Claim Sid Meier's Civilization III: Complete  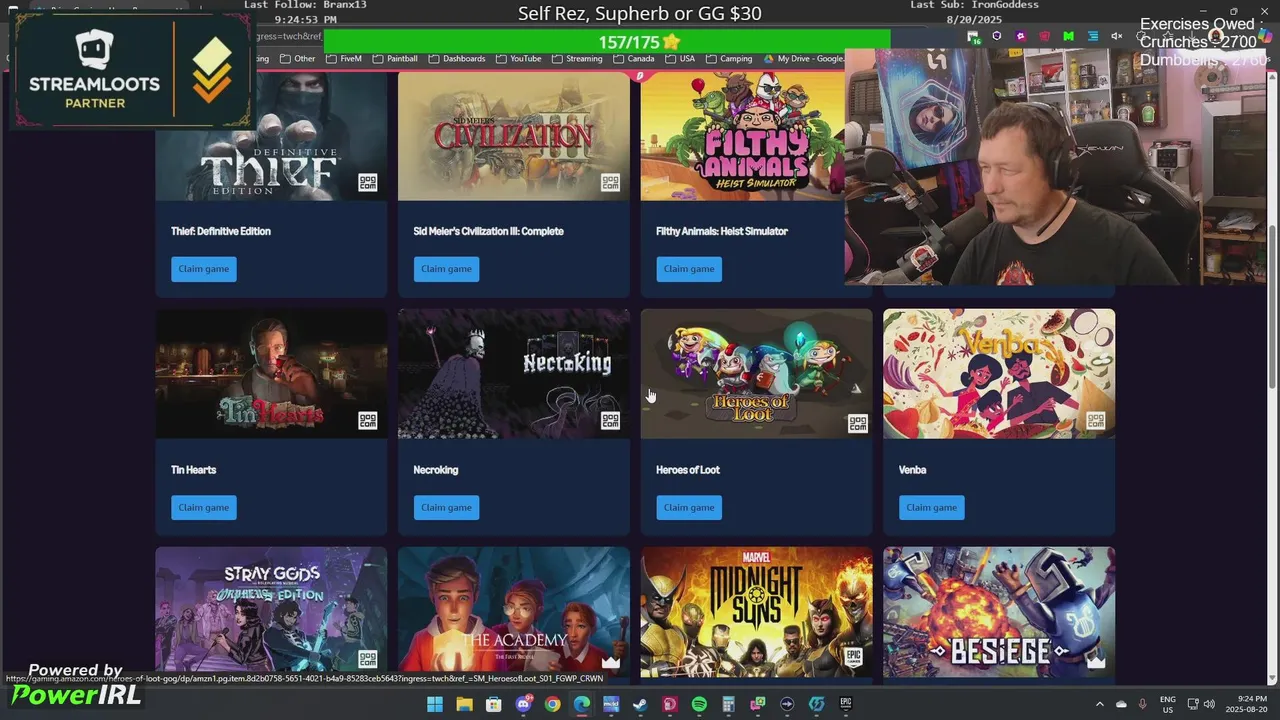point(446,268)
